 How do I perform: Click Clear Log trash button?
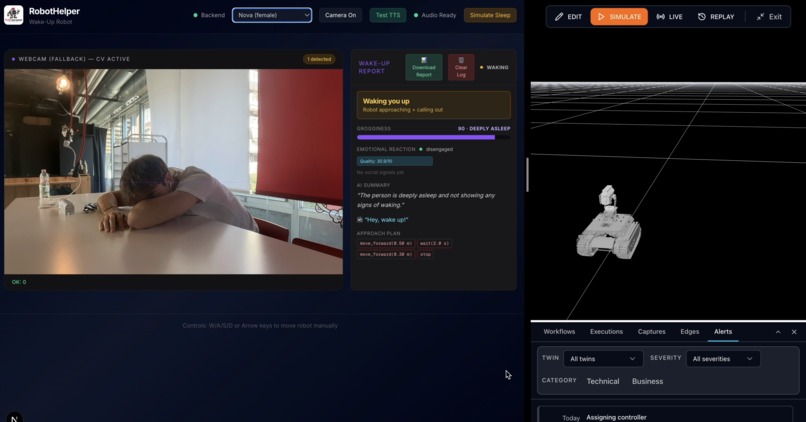click(x=461, y=67)
